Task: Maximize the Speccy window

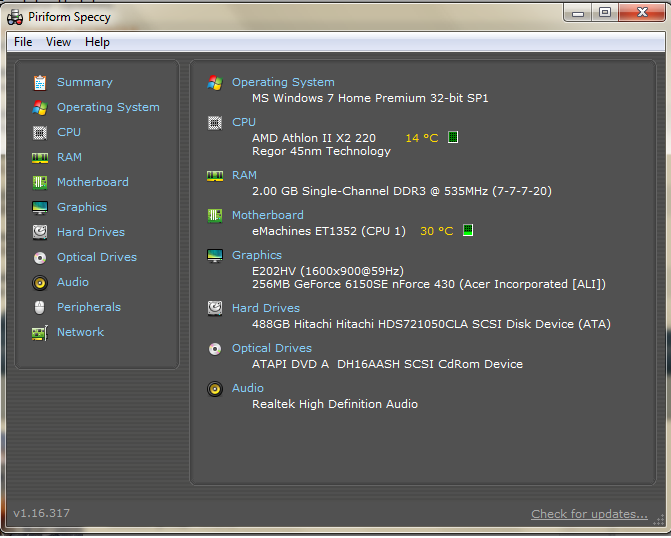Action: point(605,12)
